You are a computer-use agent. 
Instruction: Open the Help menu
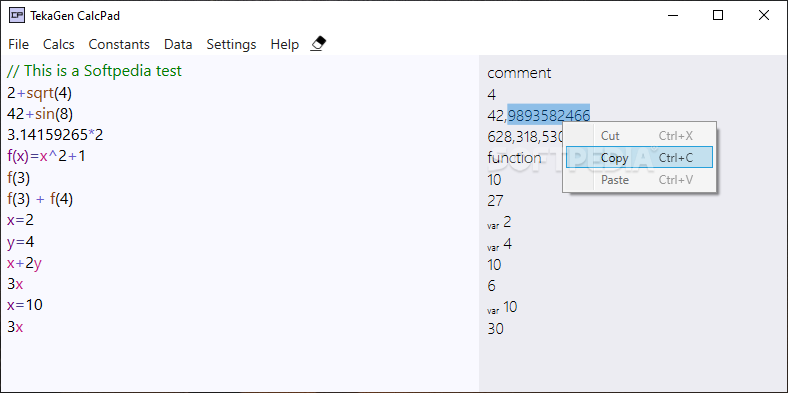coord(284,44)
